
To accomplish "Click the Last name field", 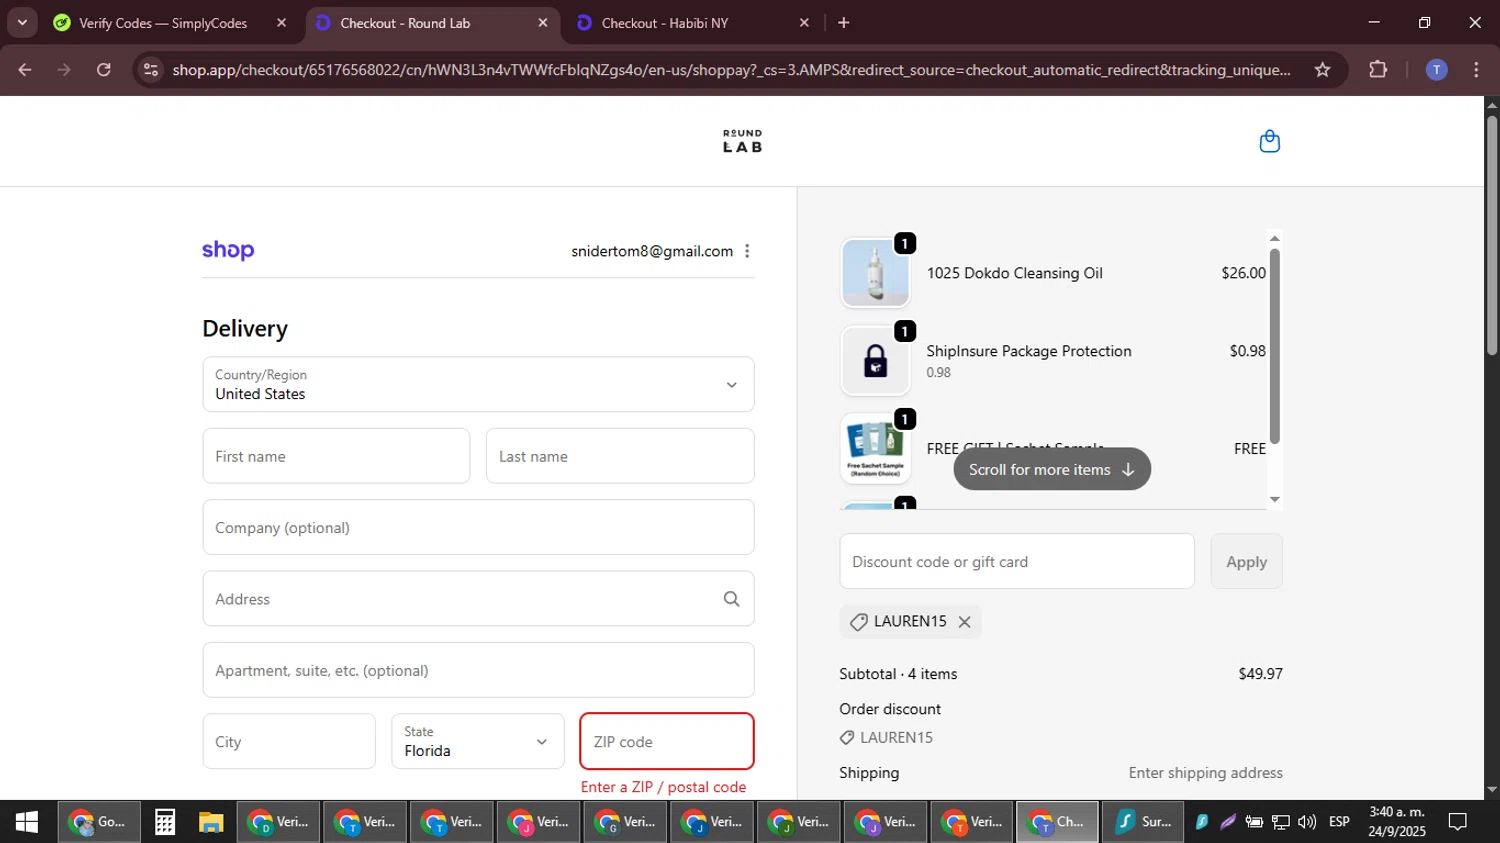I will click(620, 456).
